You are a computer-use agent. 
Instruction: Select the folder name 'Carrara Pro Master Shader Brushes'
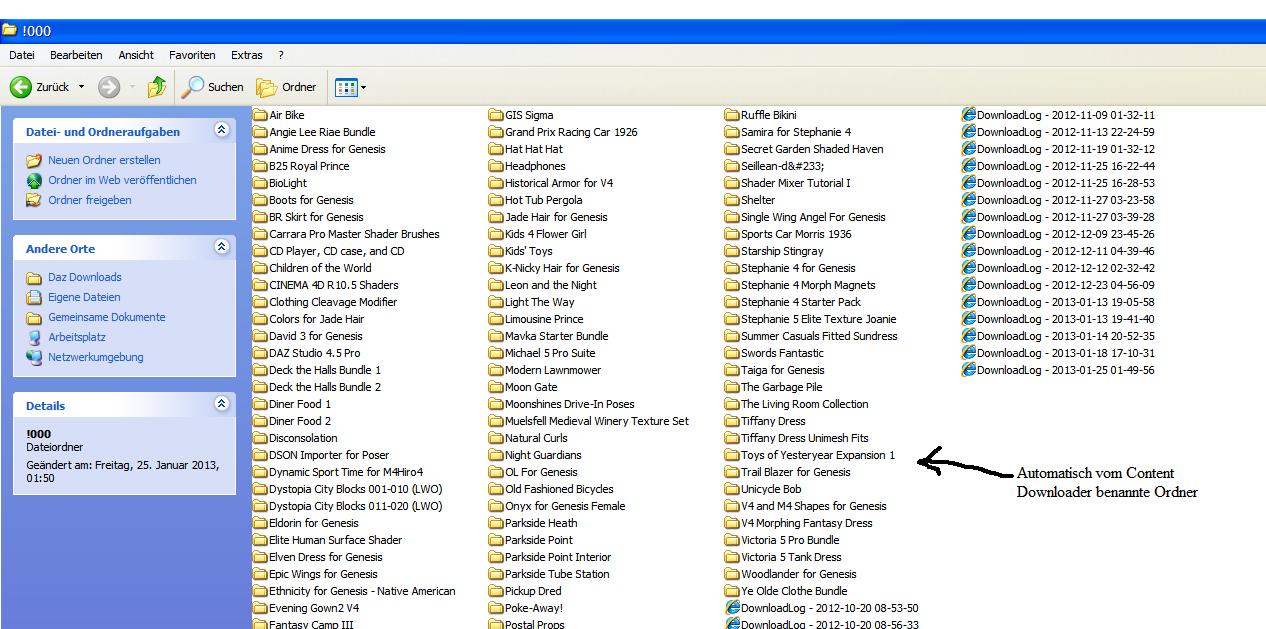click(354, 234)
